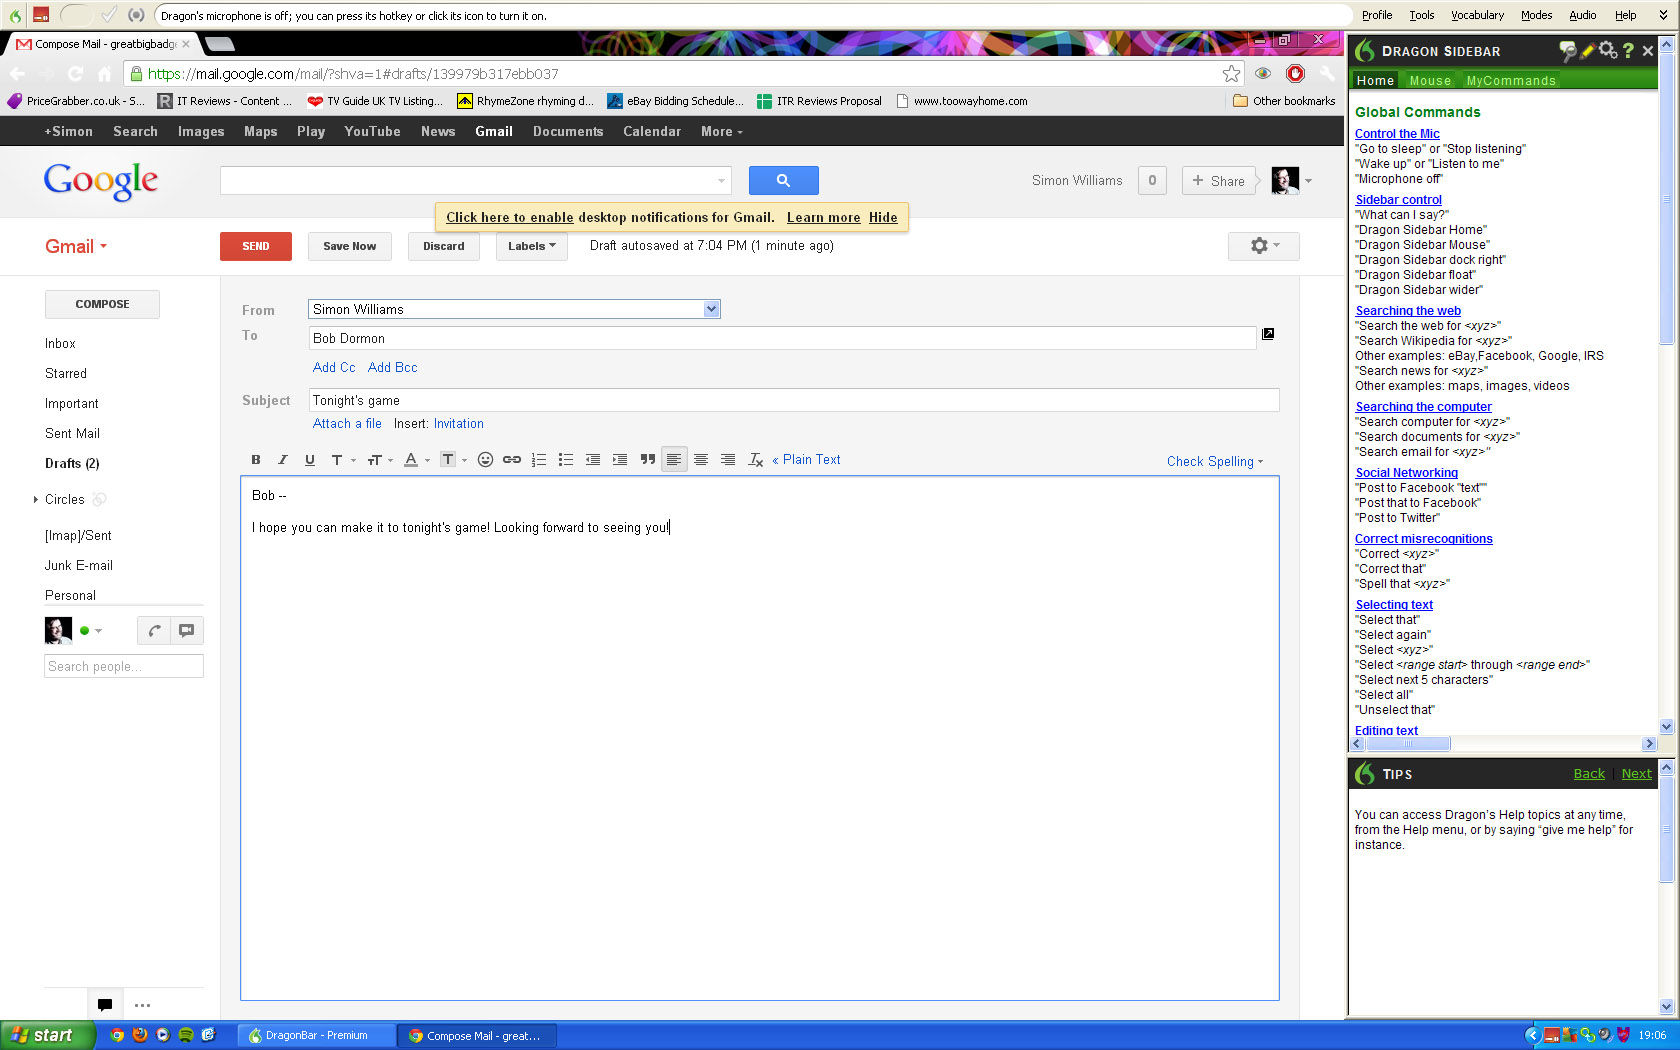The width and height of the screenshot is (1680, 1050).
Task: Launch Firefox from quick launch
Action: click(x=140, y=1035)
